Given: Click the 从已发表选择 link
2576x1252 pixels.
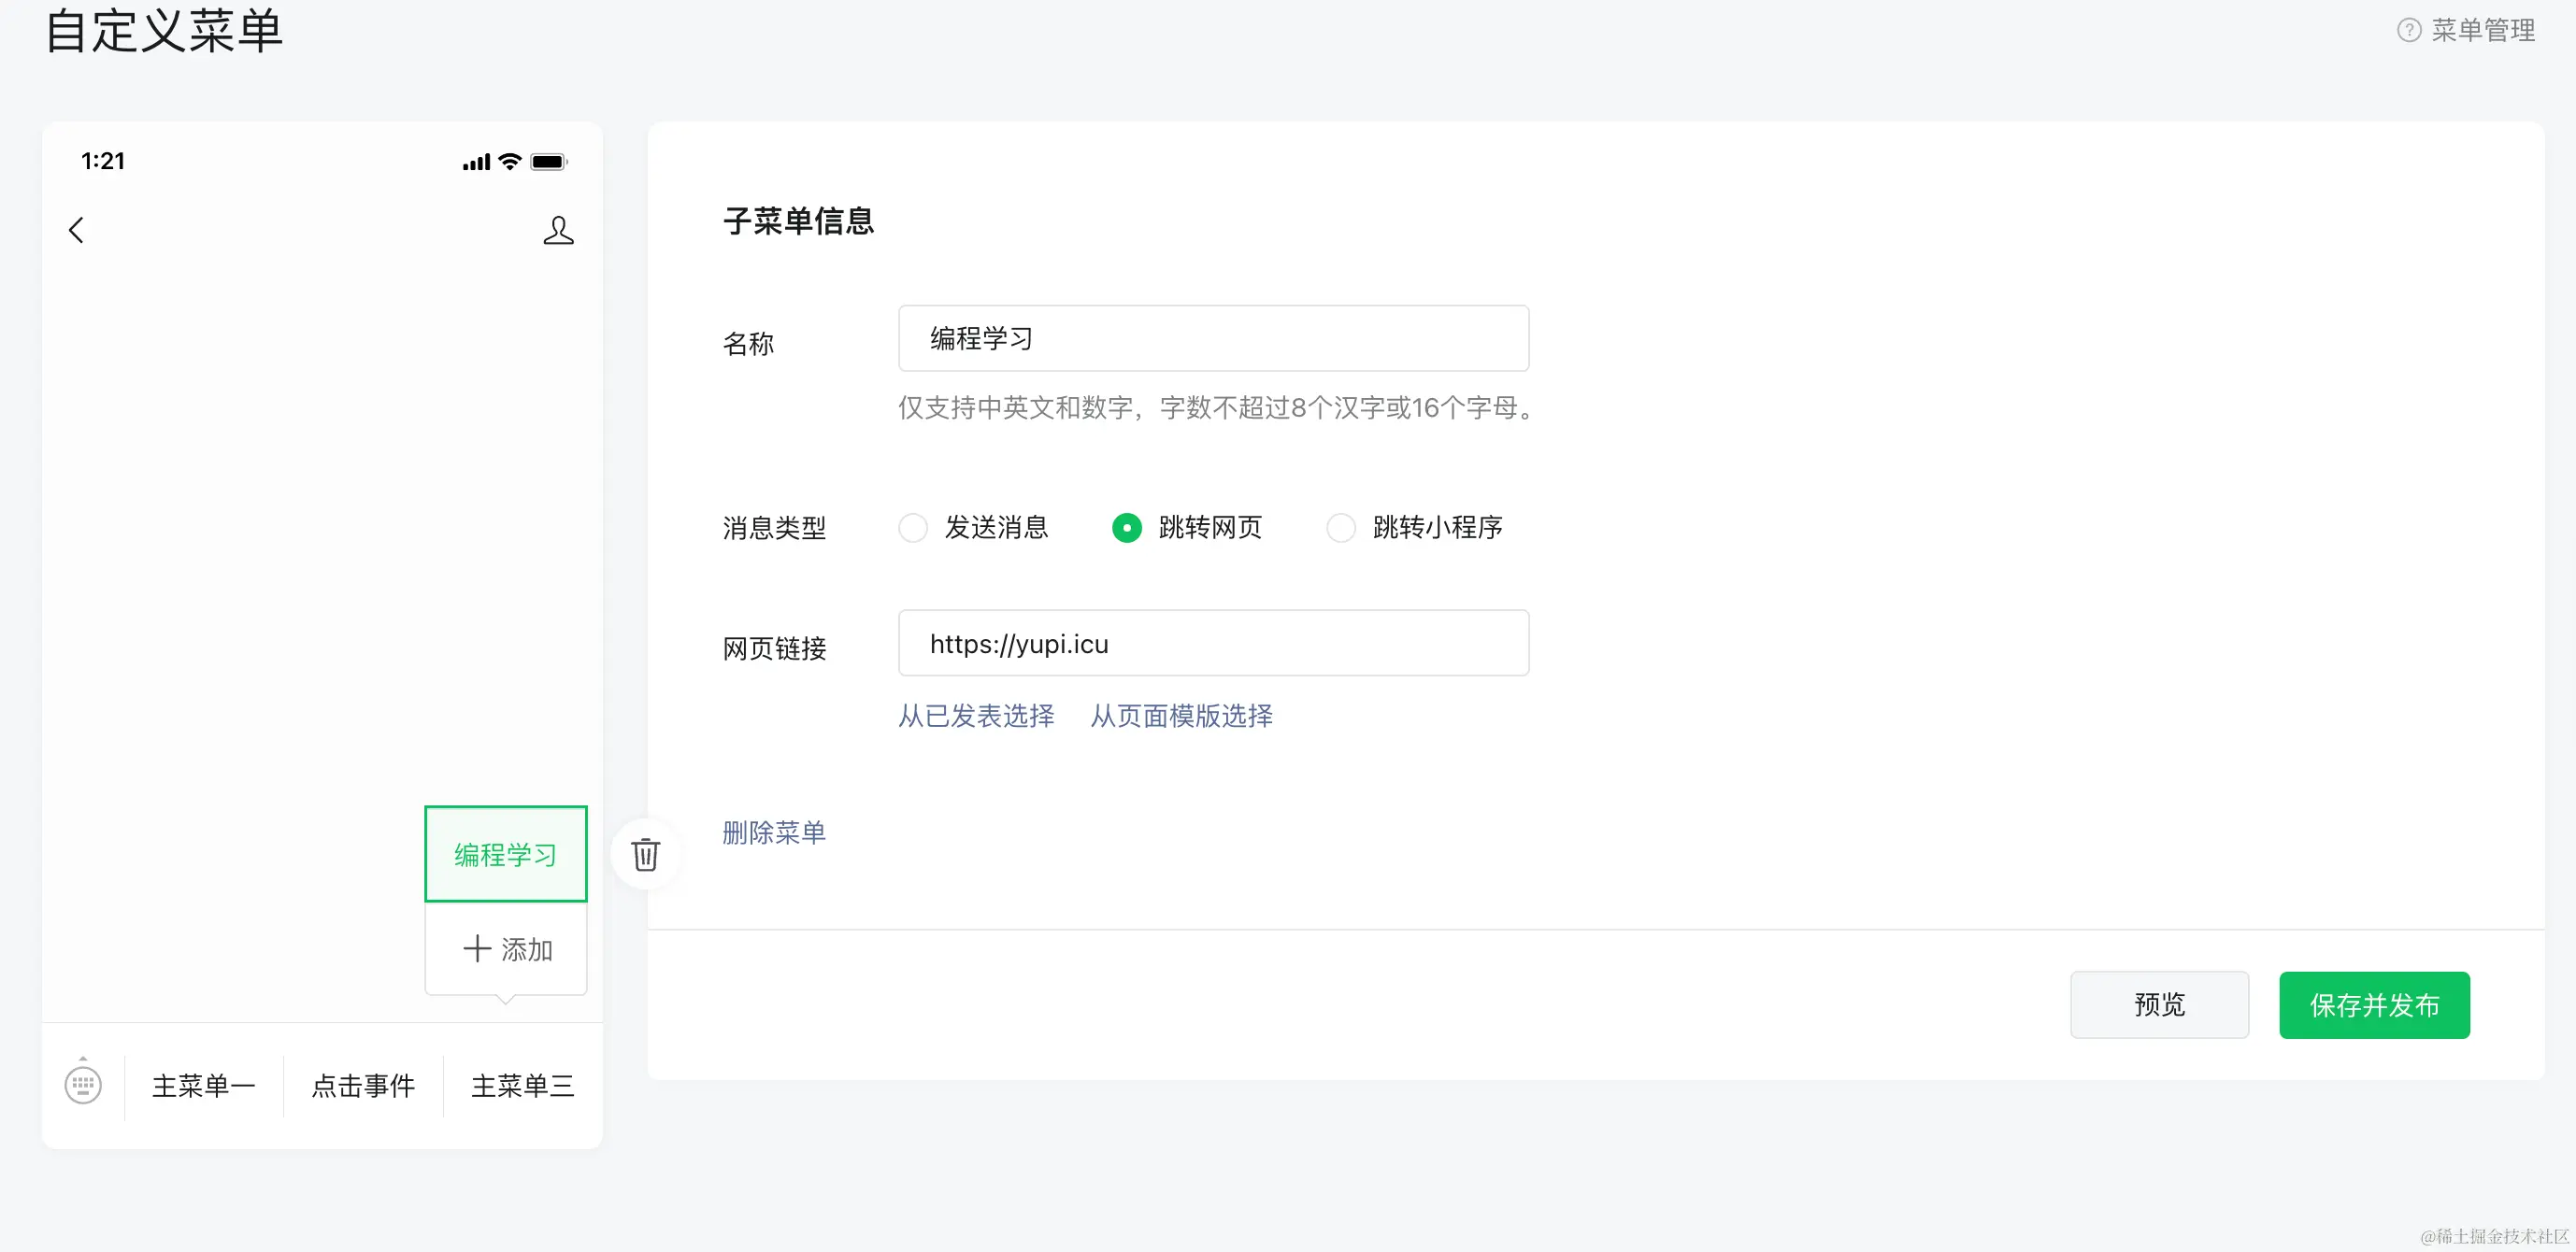Looking at the screenshot, I should point(976,716).
